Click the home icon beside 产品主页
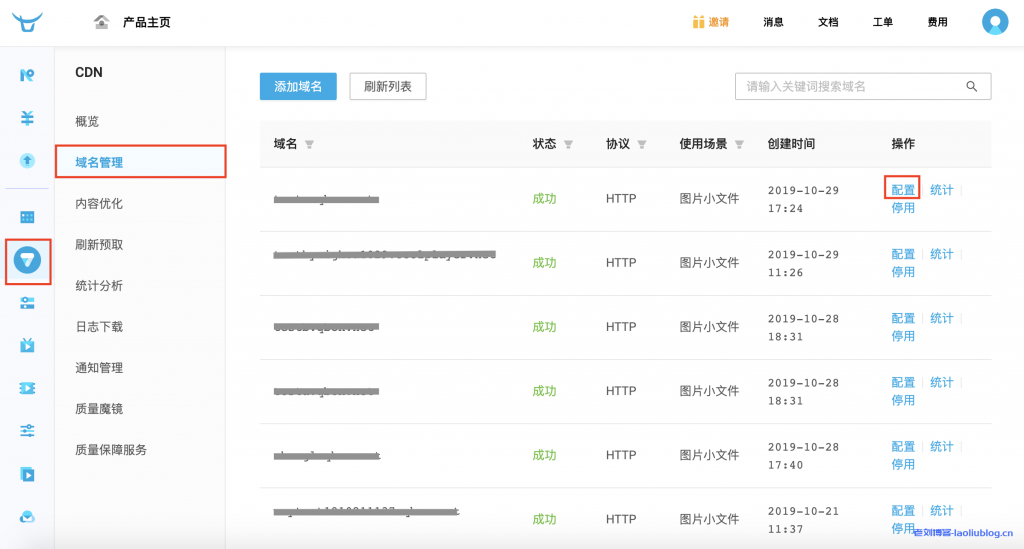This screenshot has width=1024, height=549. (101, 22)
